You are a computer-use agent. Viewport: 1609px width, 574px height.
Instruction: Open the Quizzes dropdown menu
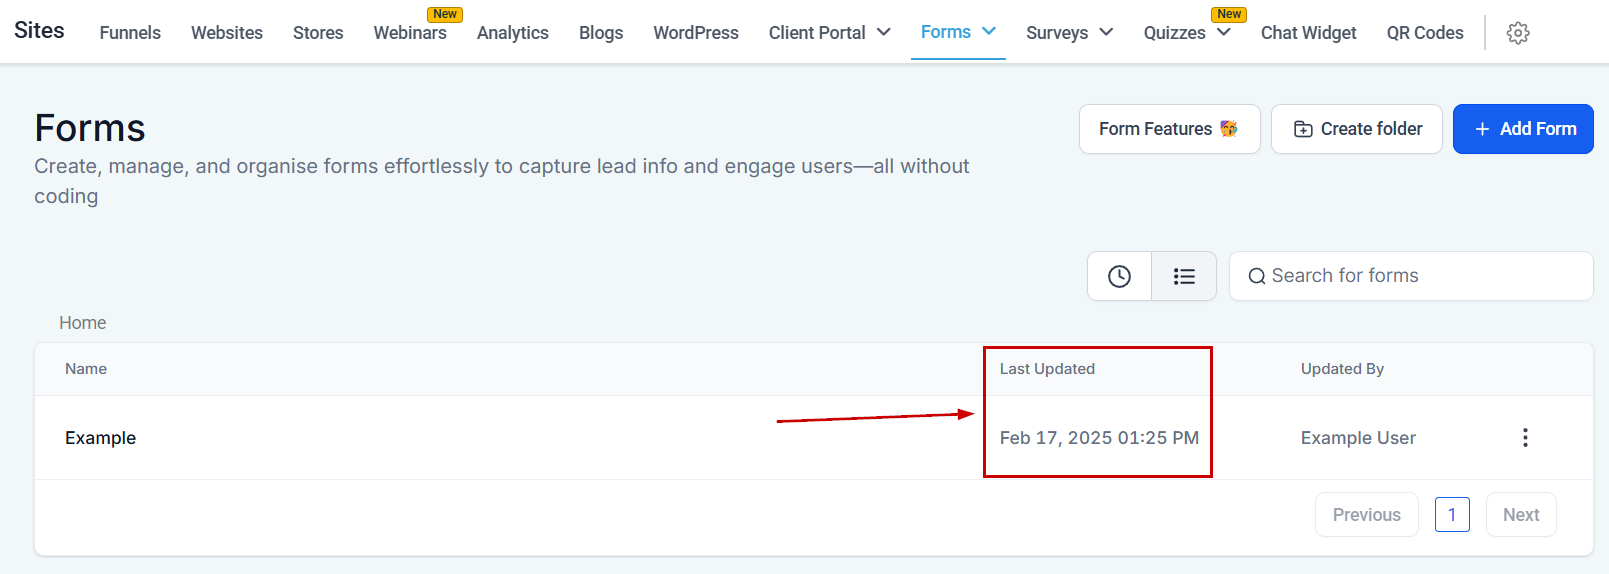coord(1186,33)
